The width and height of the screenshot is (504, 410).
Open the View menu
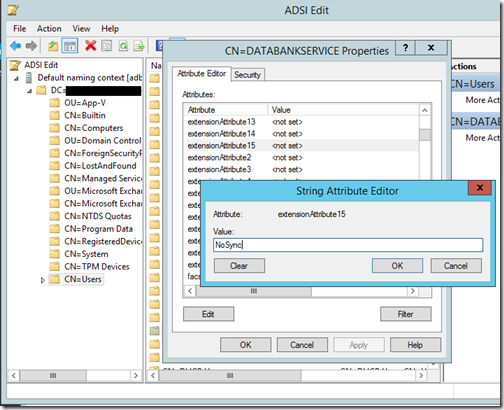(81, 29)
